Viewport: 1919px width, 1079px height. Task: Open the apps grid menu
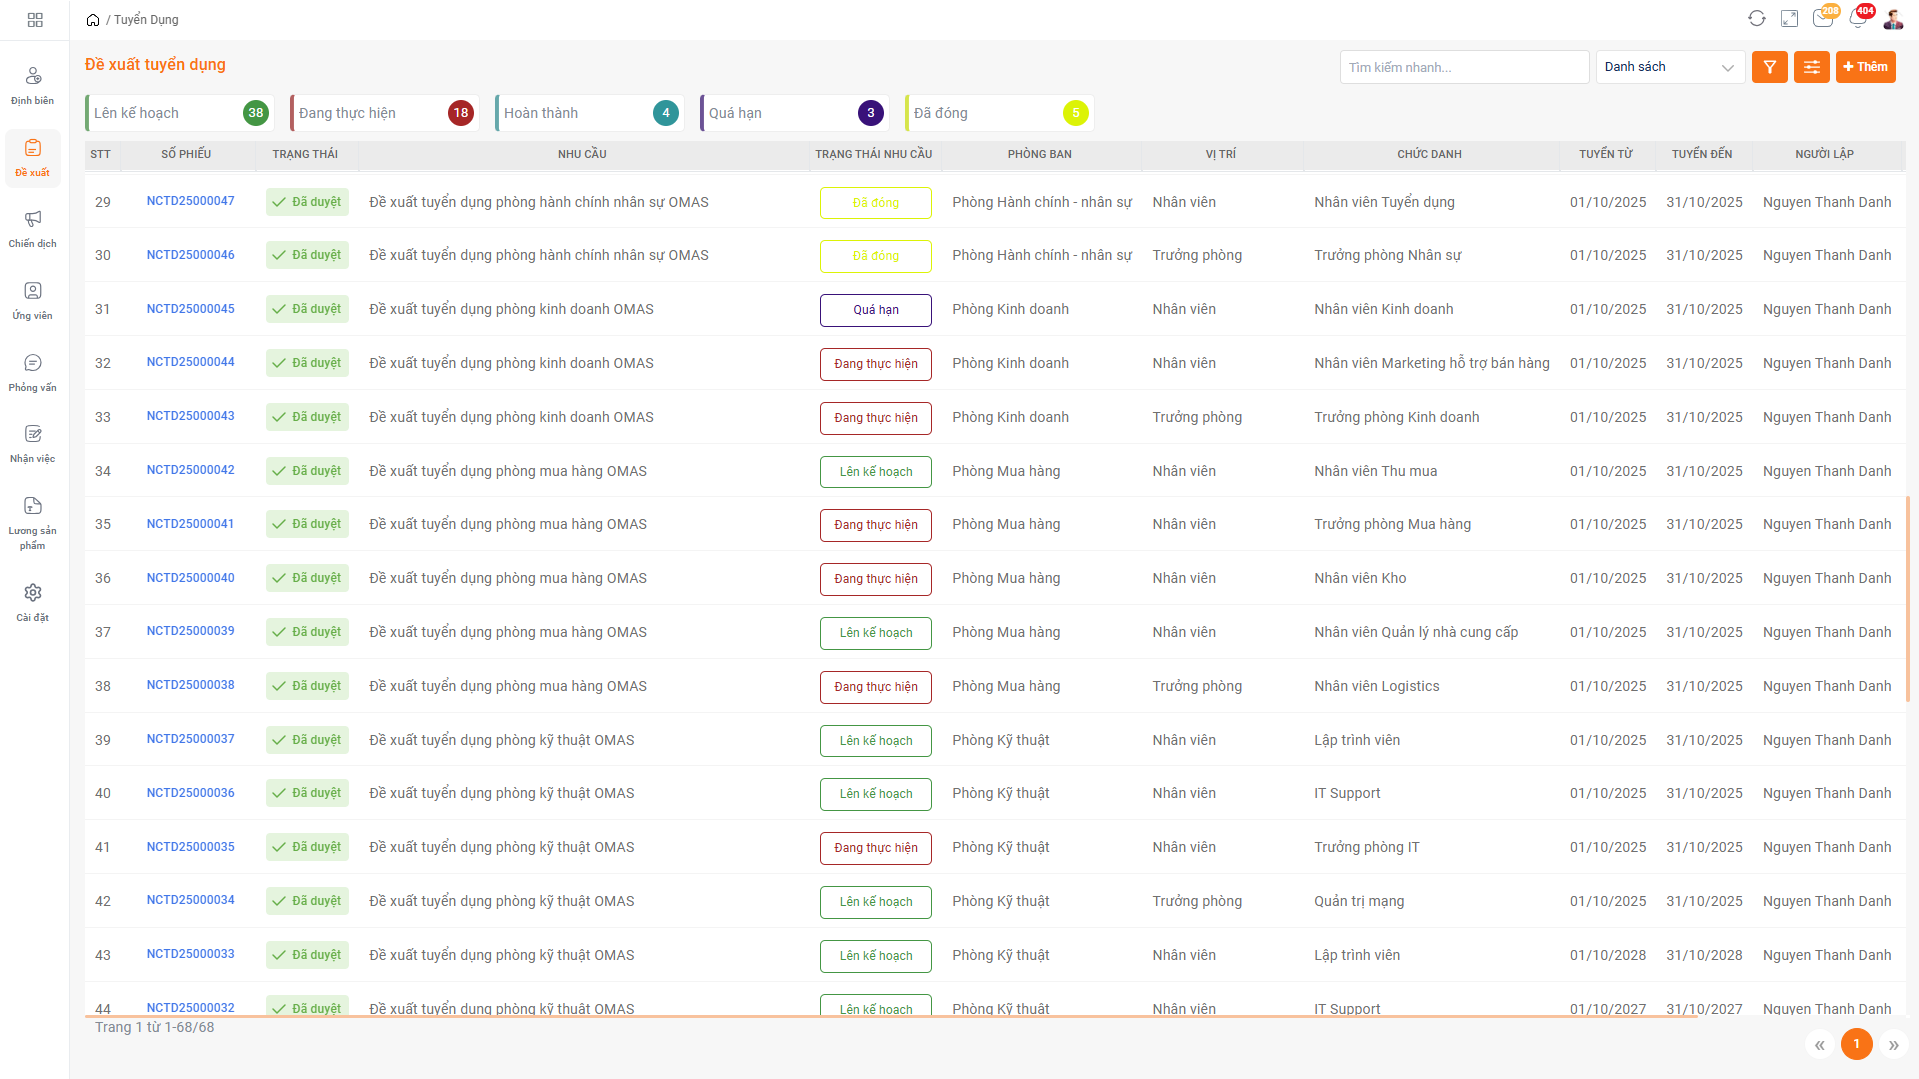[x=35, y=20]
